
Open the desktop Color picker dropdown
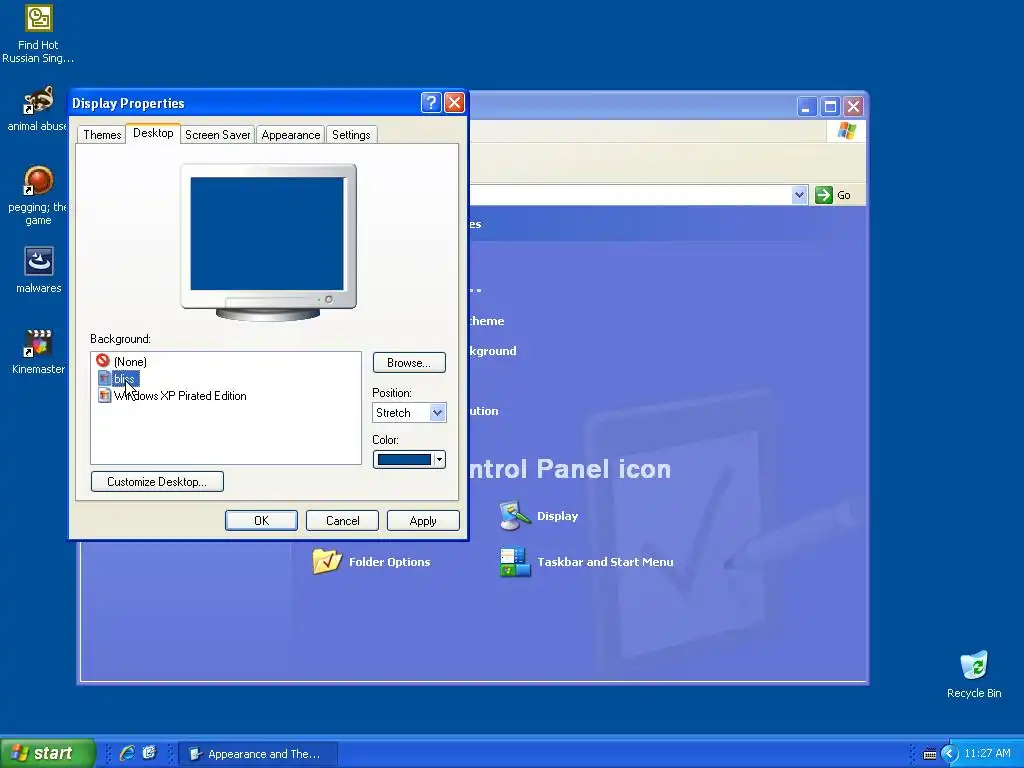tap(409, 460)
